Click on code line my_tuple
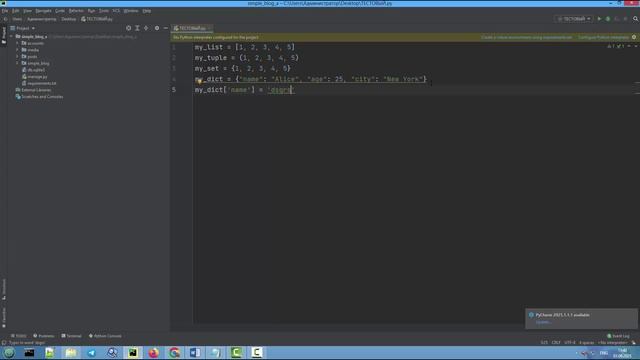The width and height of the screenshot is (640, 360). pyautogui.click(x=247, y=58)
